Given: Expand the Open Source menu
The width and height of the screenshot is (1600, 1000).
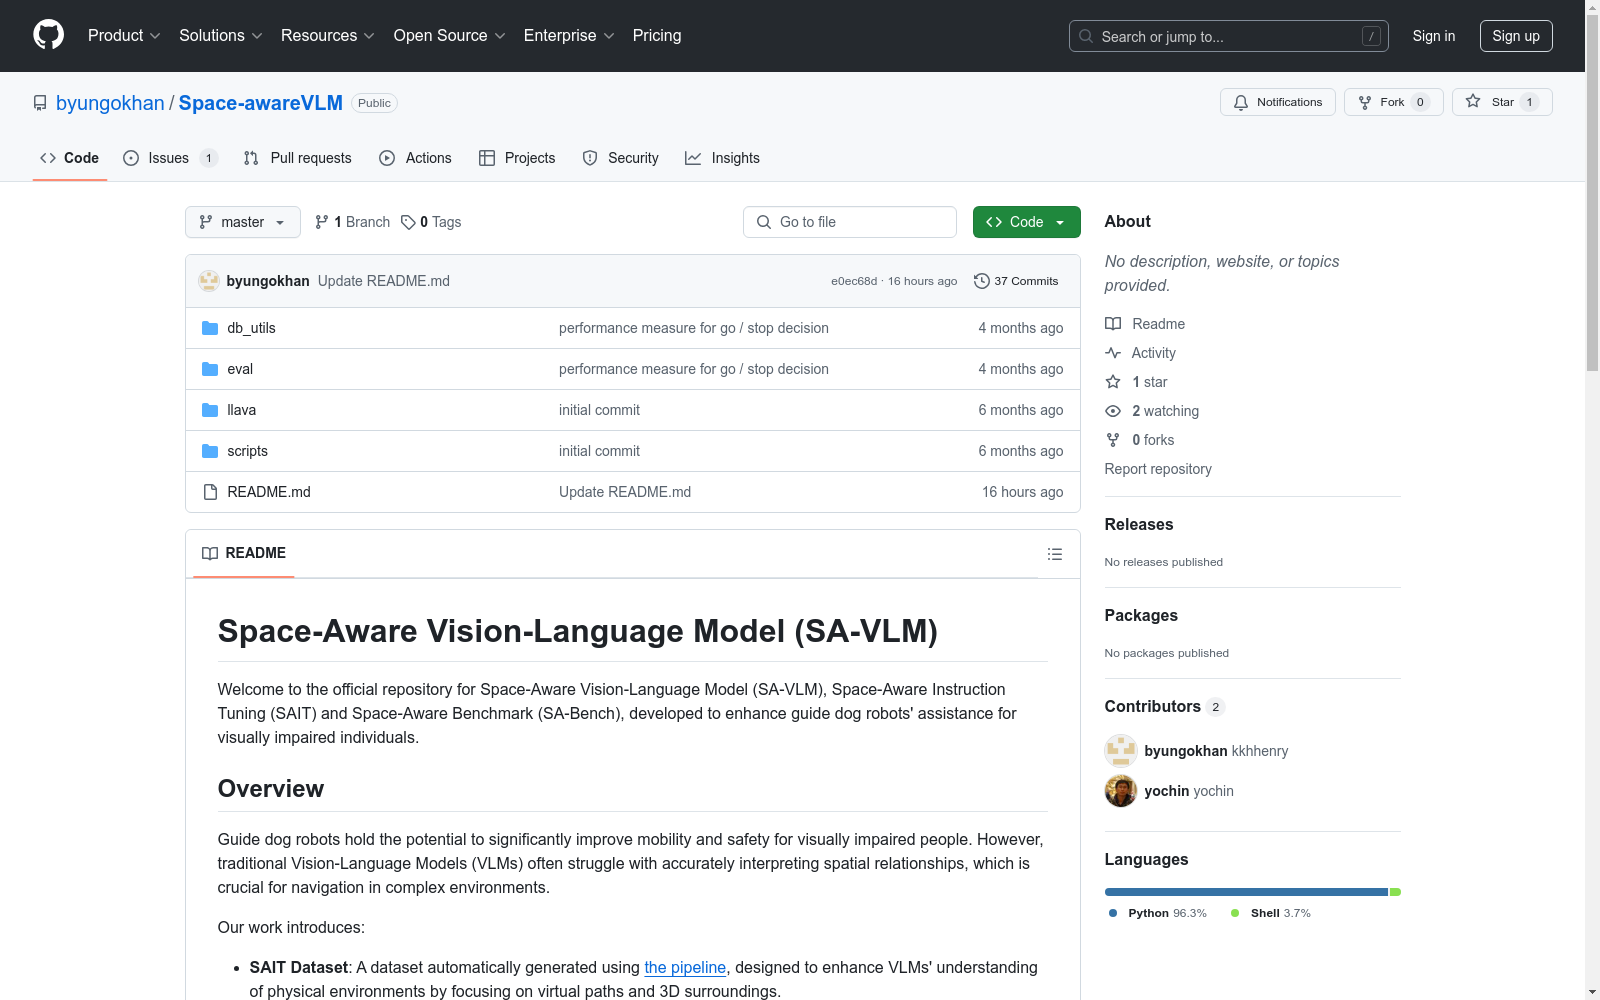Looking at the screenshot, I should pyautogui.click(x=450, y=36).
